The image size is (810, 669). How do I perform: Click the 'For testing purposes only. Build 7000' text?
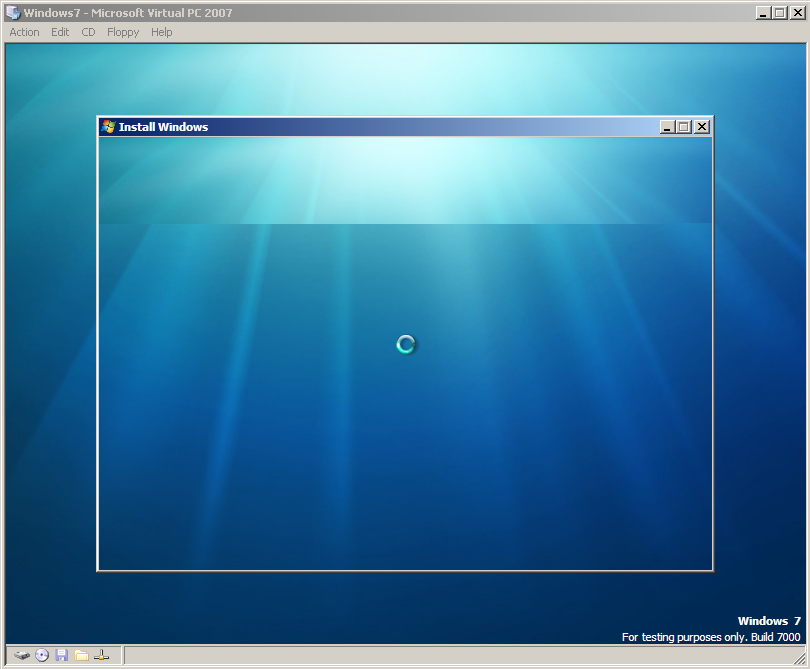pos(711,637)
